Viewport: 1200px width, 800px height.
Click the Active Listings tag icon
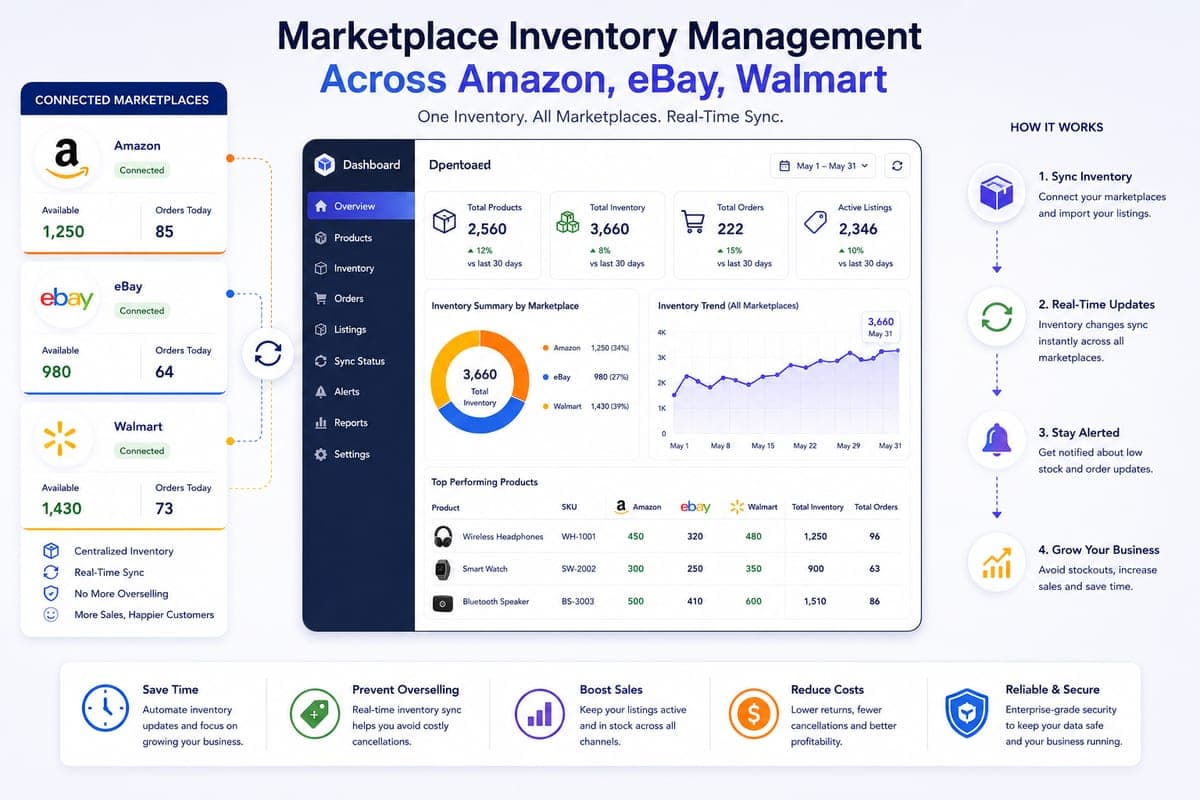[x=815, y=222]
